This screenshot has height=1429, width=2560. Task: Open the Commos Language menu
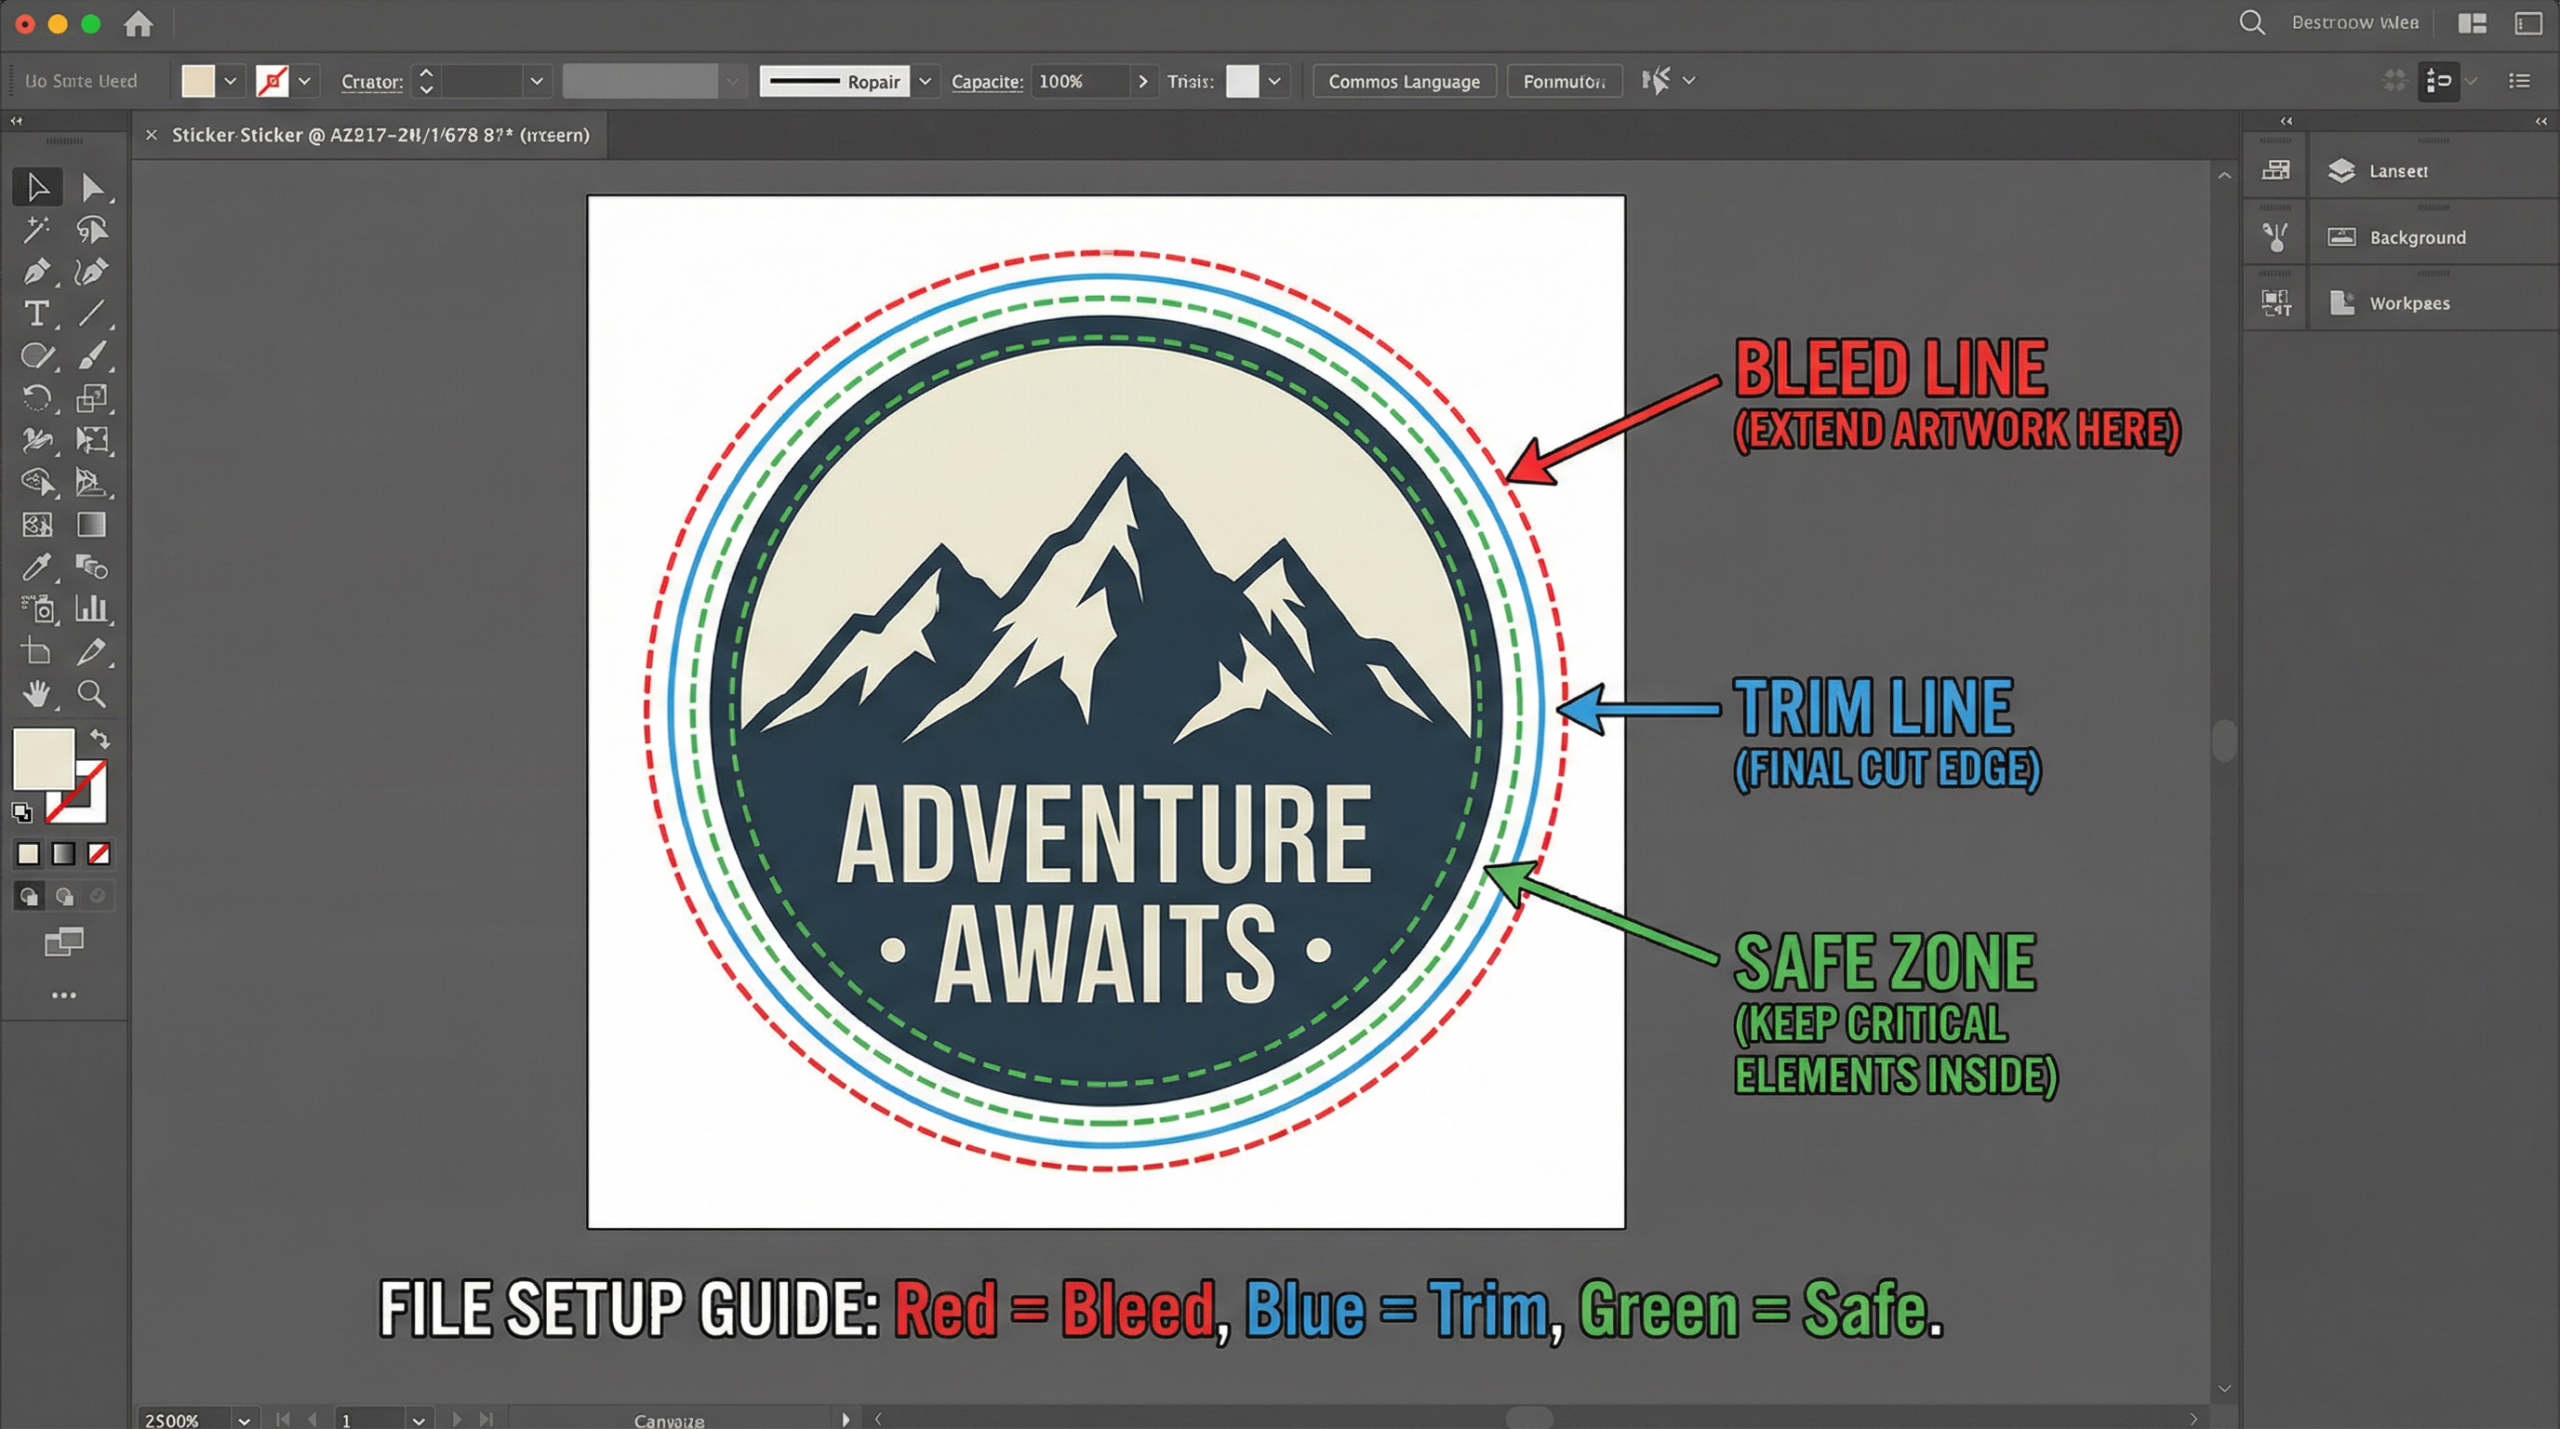tap(1403, 81)
